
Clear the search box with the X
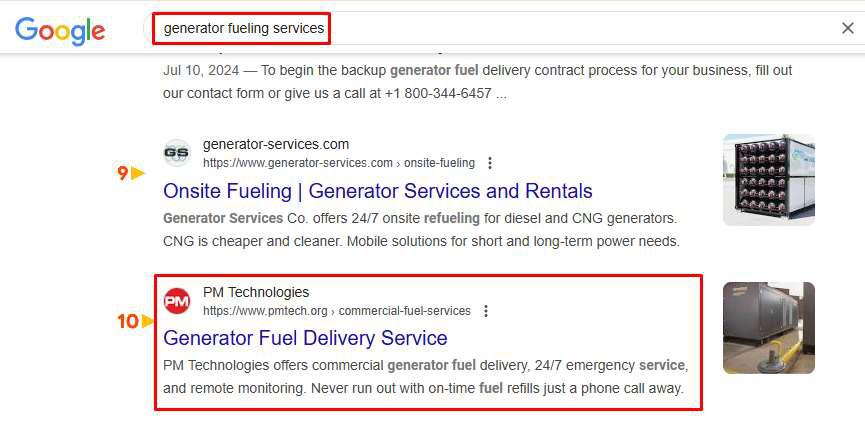pos(847,28)
